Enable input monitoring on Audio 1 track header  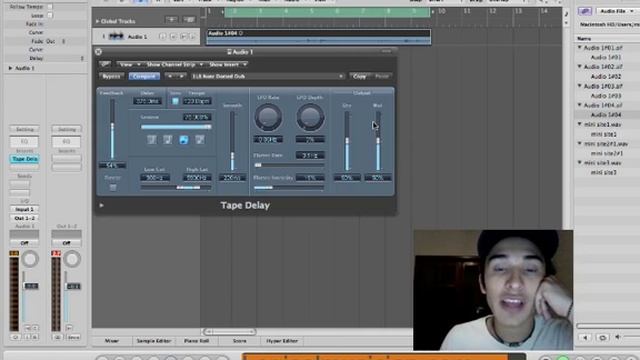[x=162, y=37]
